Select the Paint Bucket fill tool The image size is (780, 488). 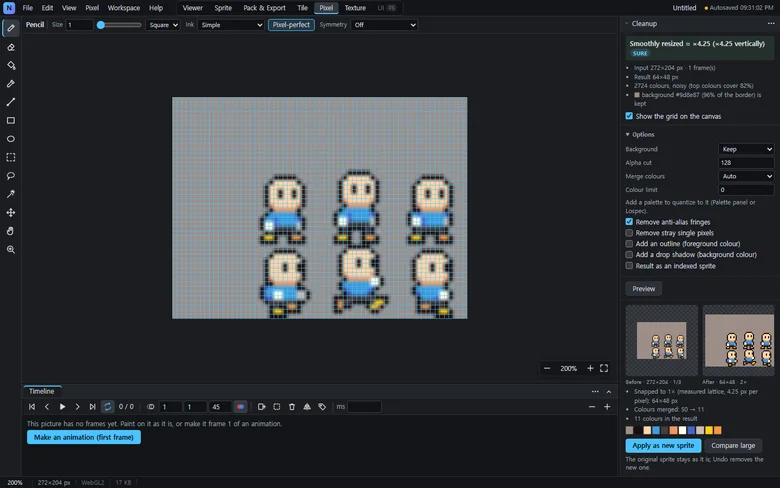click(x=10, y=66)
